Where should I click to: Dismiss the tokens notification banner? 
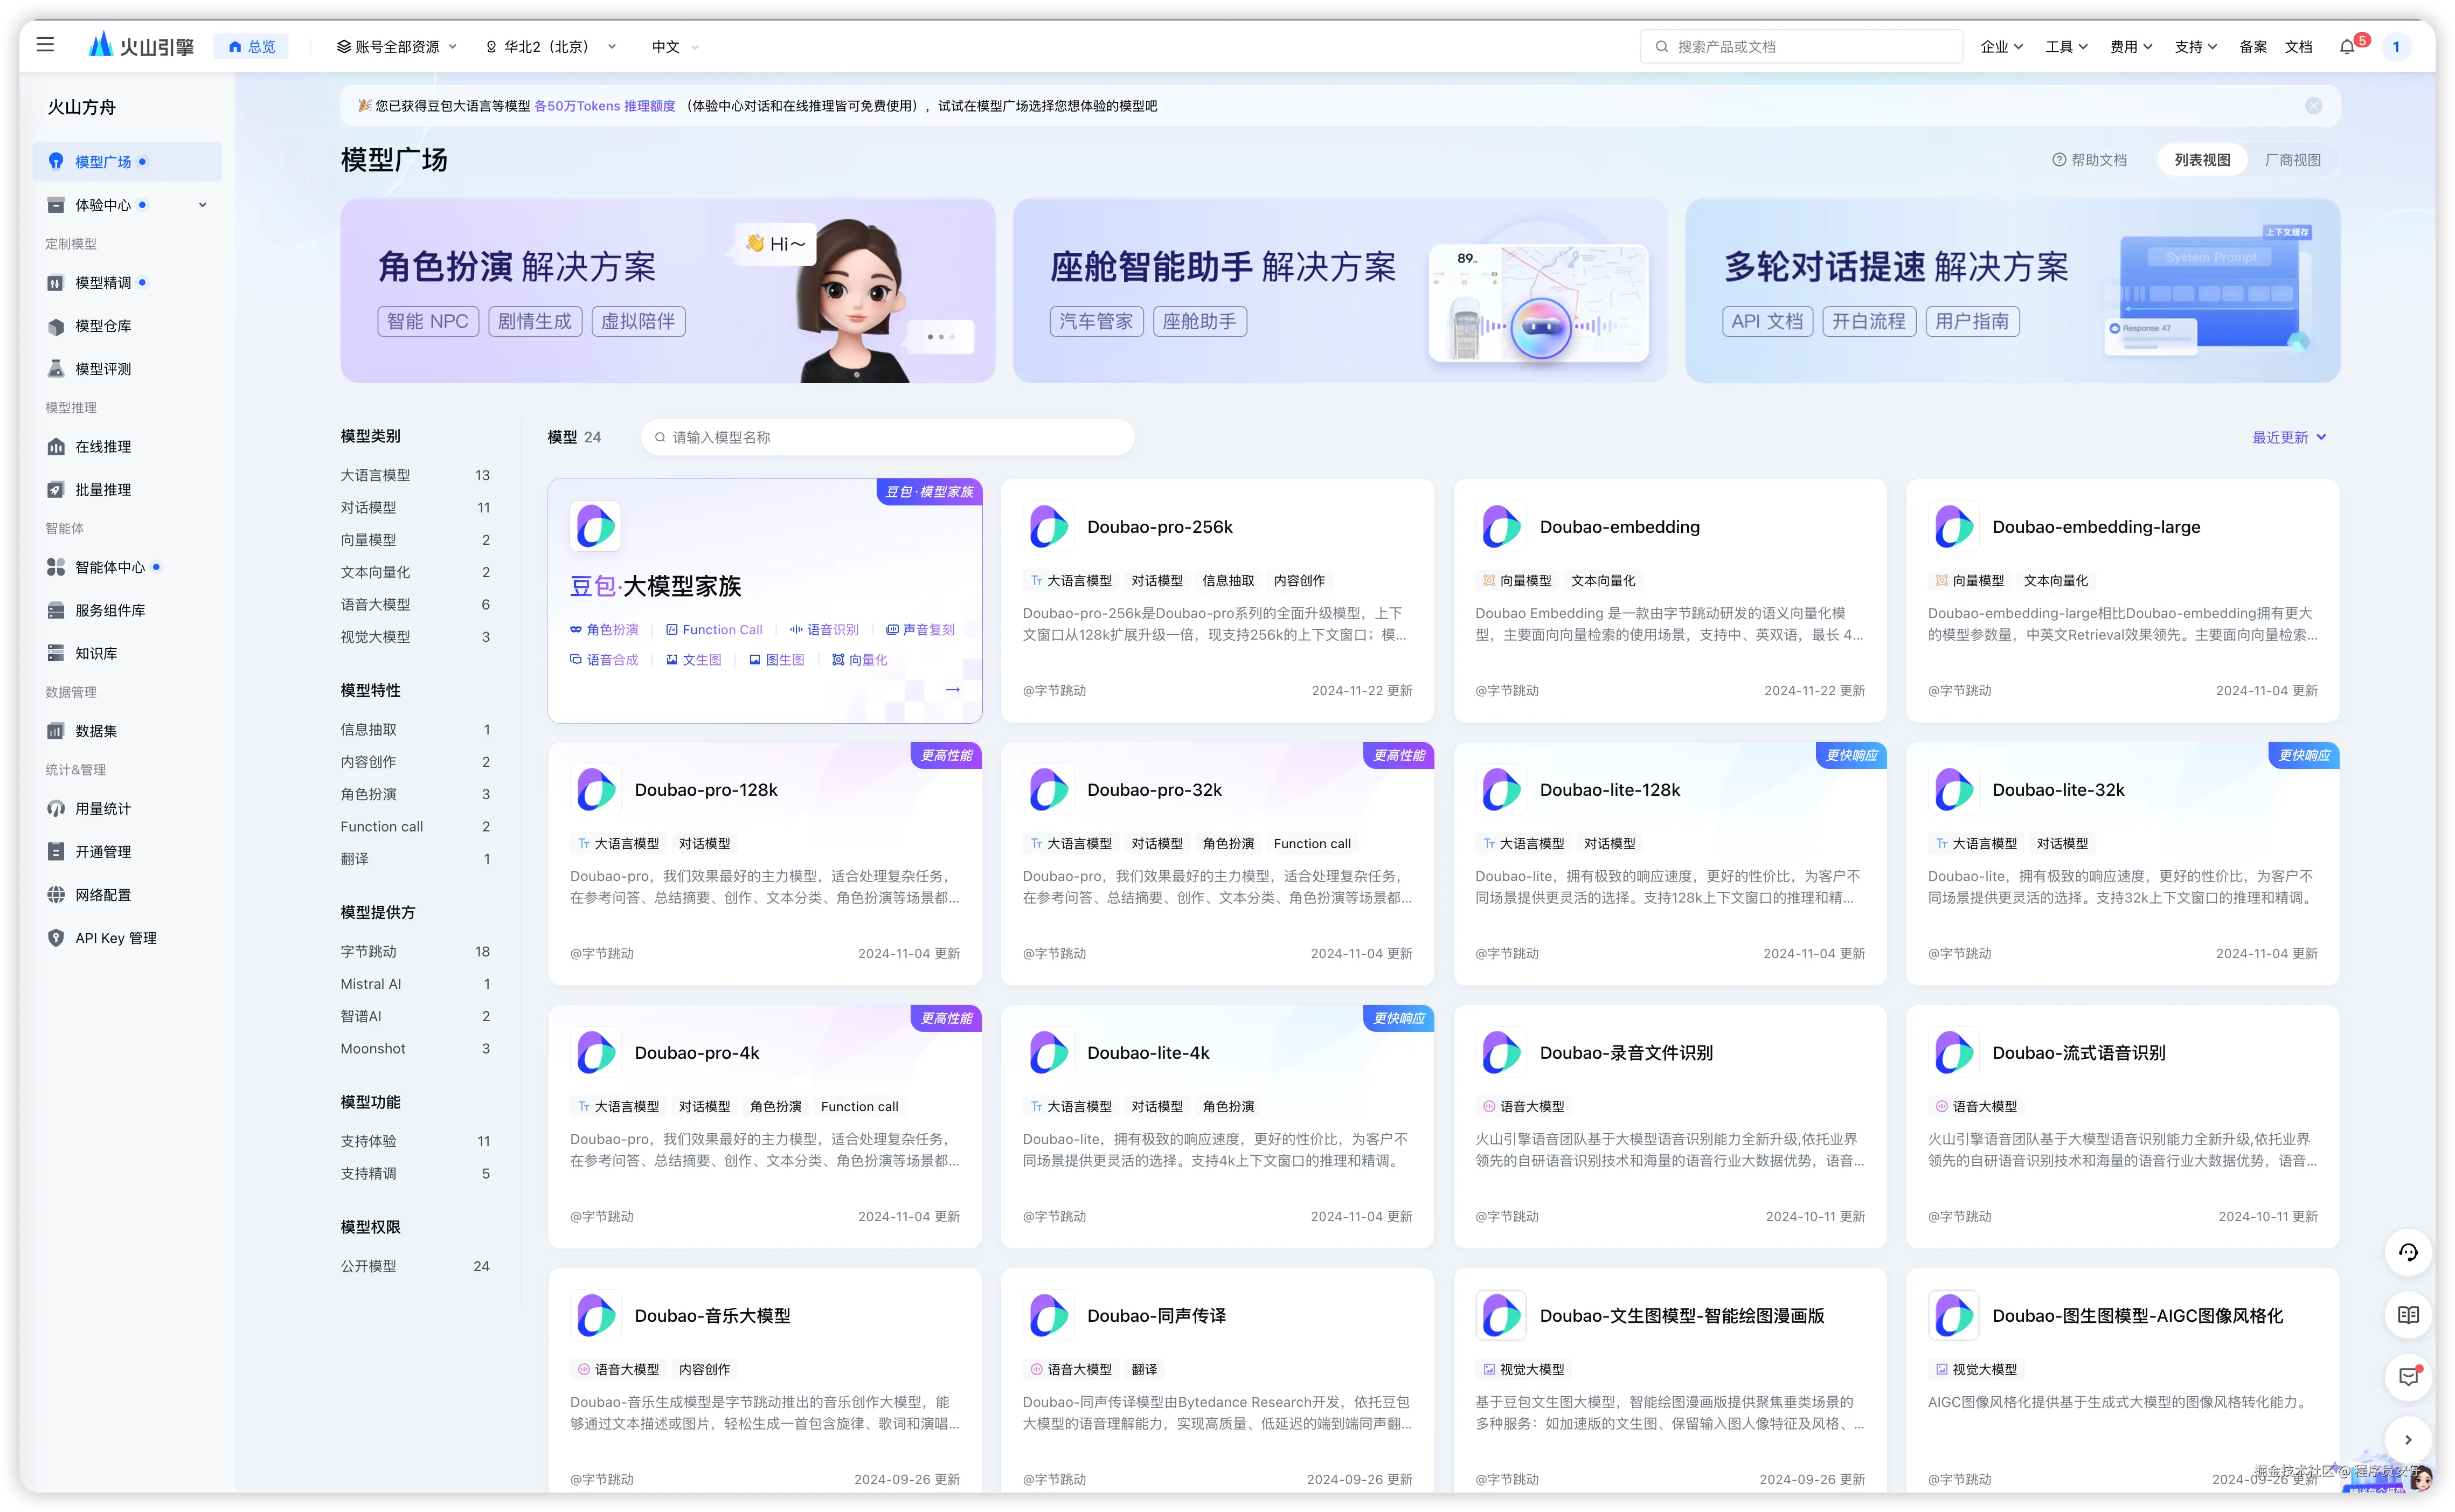(2313, 106)
